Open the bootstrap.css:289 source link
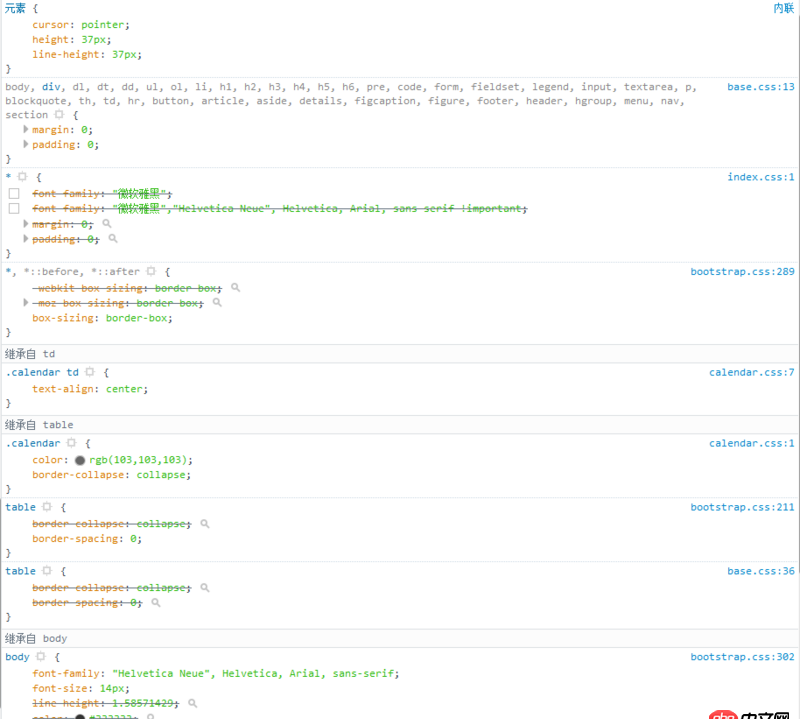 [742, 271]
